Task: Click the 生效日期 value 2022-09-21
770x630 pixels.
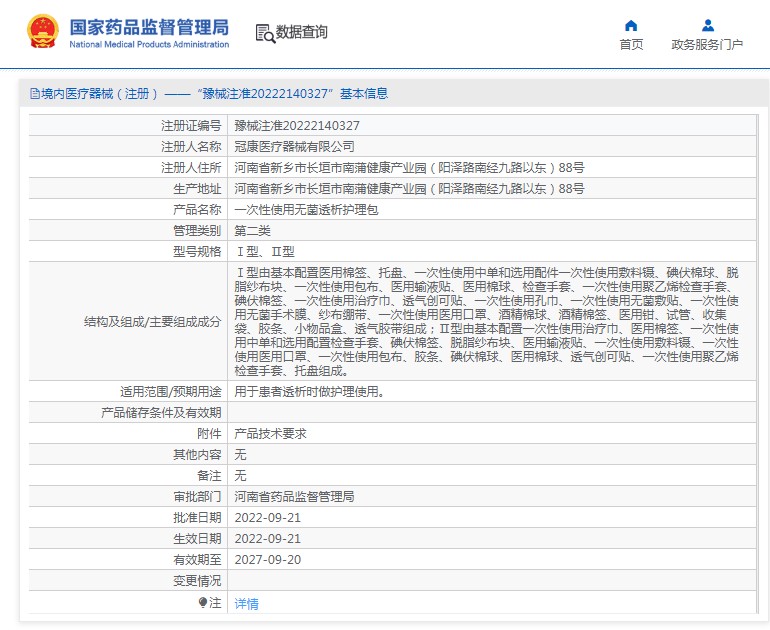Action: (268, 539)
